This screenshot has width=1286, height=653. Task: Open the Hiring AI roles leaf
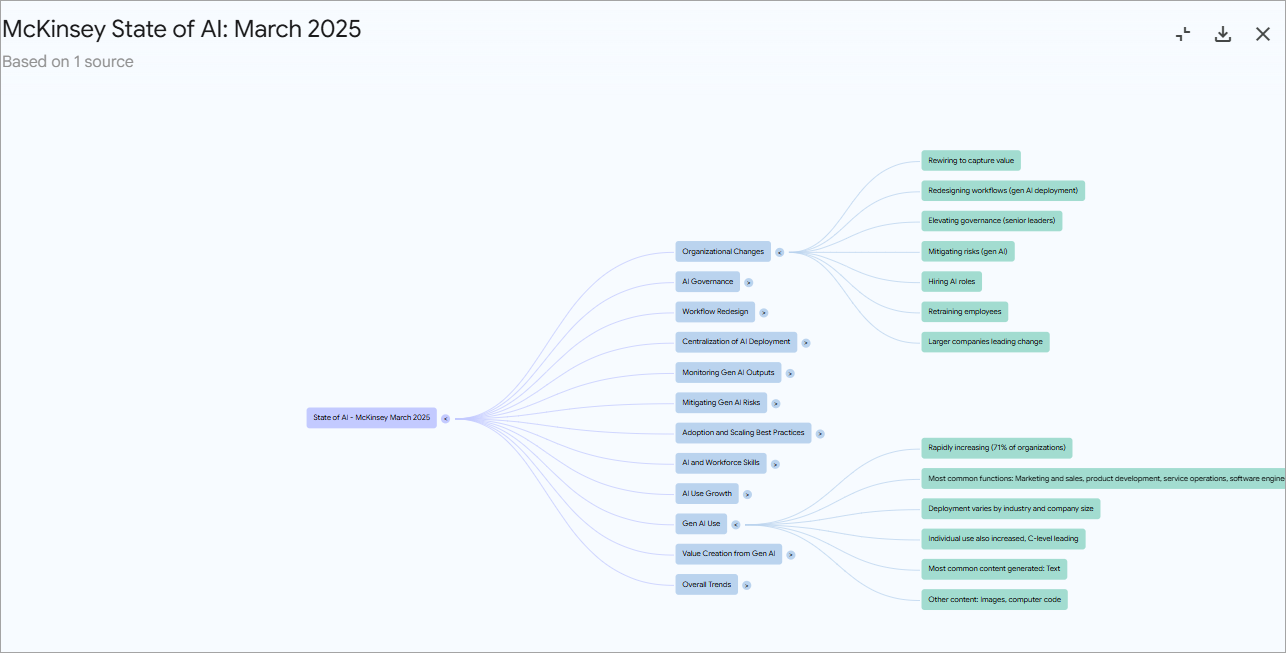[x=952, y=282]
